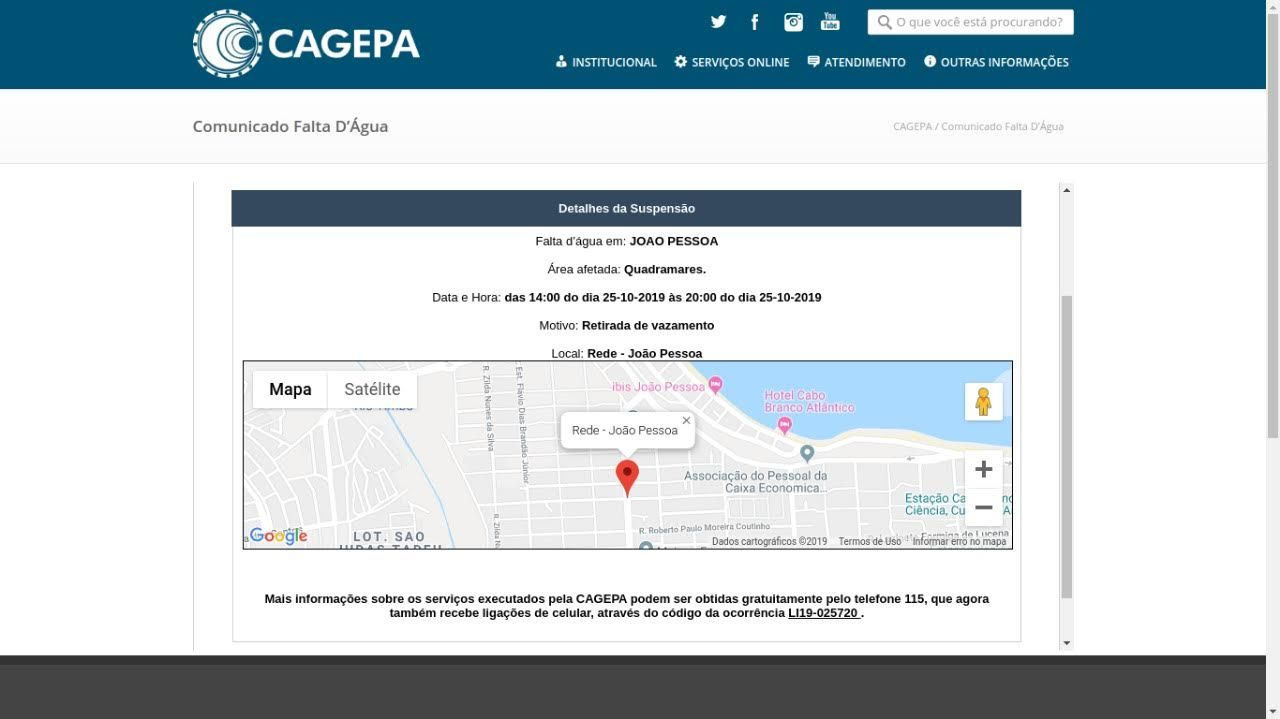Image resolution: width=1280 pixels, height=719 pixels.
Task: Click the ibis João Pessoa hotel marker
Action: pyautogui.click(x=715, y=385)
